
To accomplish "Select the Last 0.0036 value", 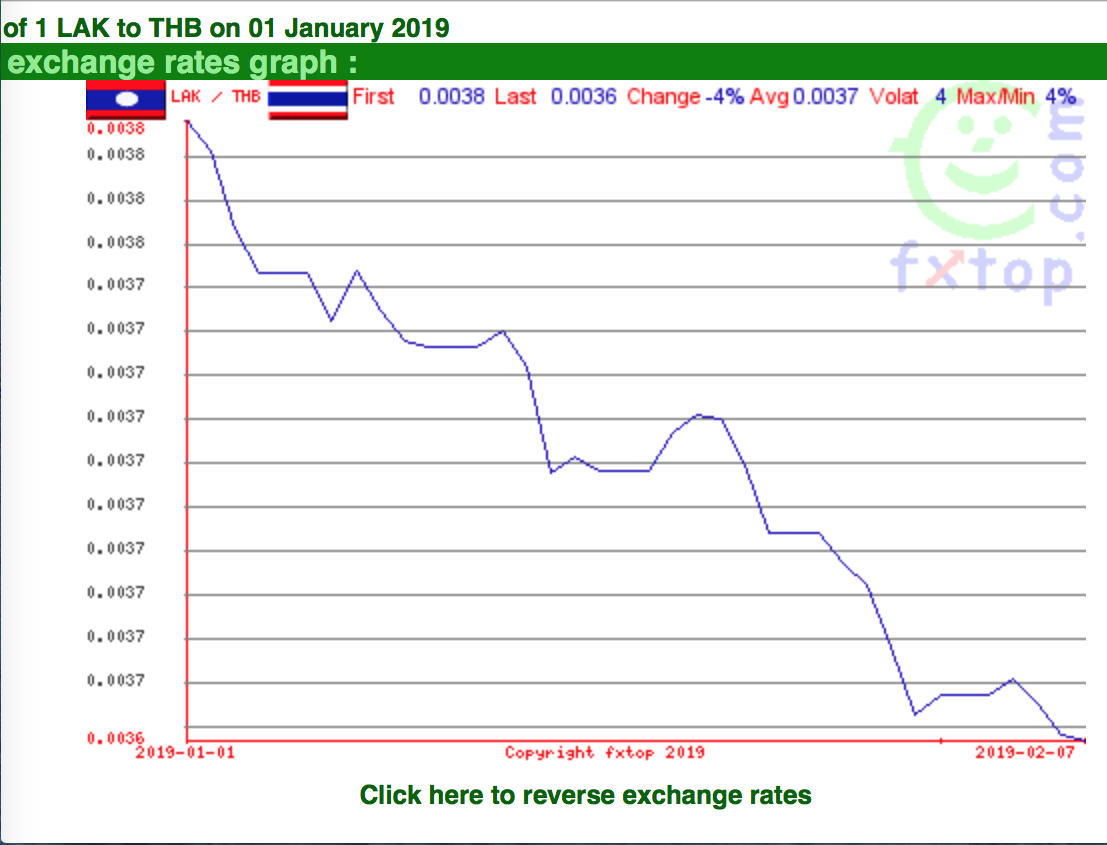I will [556, 97].
